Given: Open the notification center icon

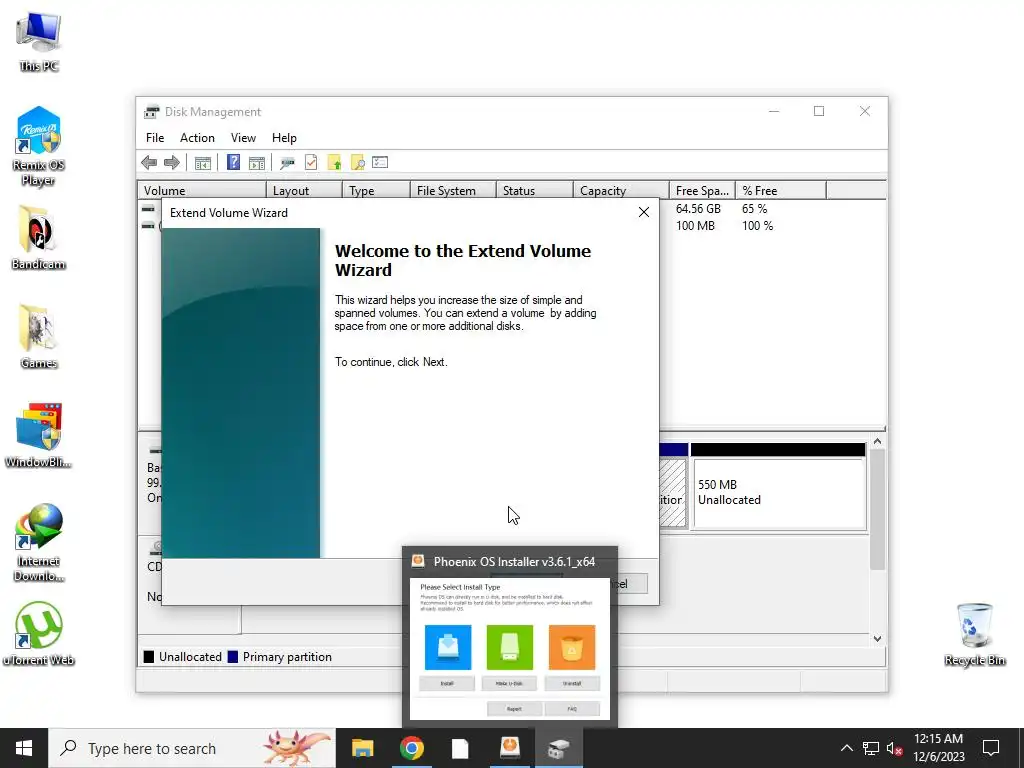Looking at the screenshot, I should coord(991,748).
